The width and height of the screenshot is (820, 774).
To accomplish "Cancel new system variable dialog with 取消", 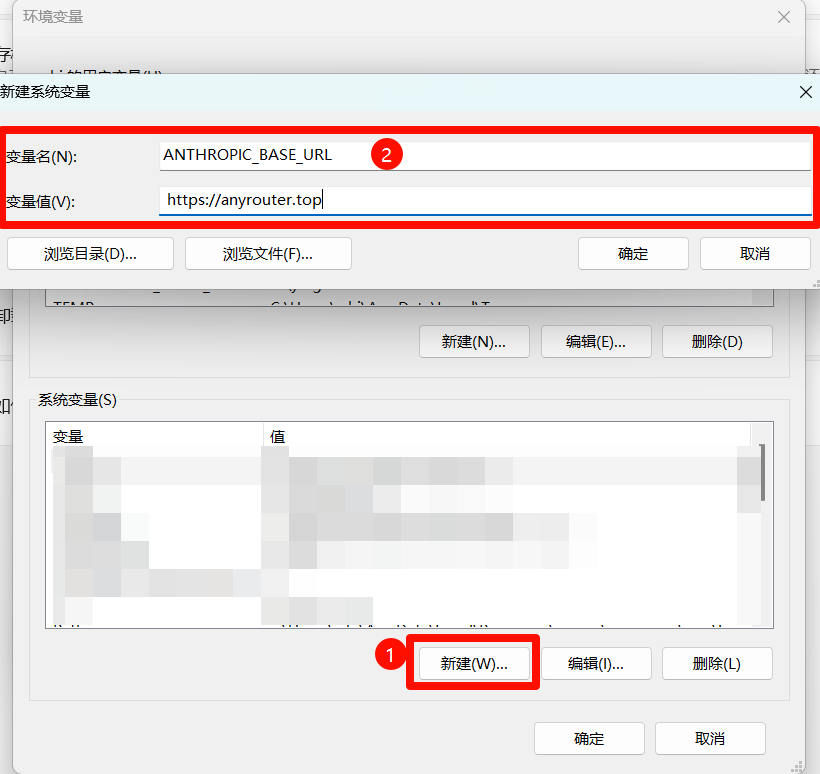I will (755, 254).
